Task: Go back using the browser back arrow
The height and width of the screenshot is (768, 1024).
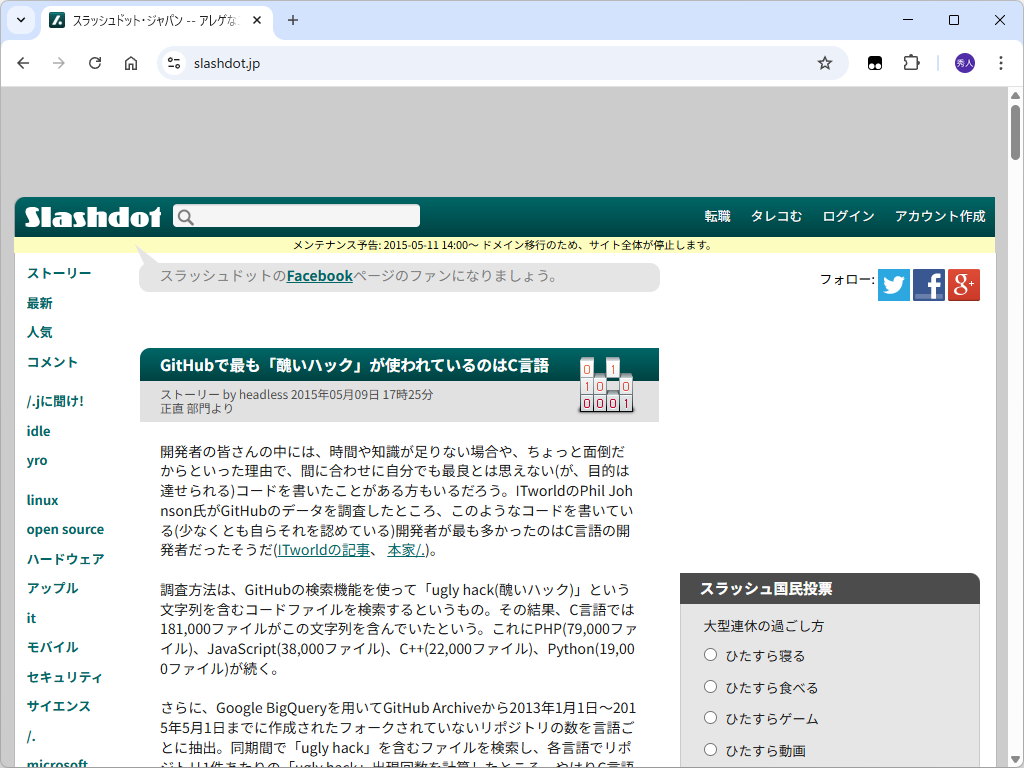Action: pos(23,62)
